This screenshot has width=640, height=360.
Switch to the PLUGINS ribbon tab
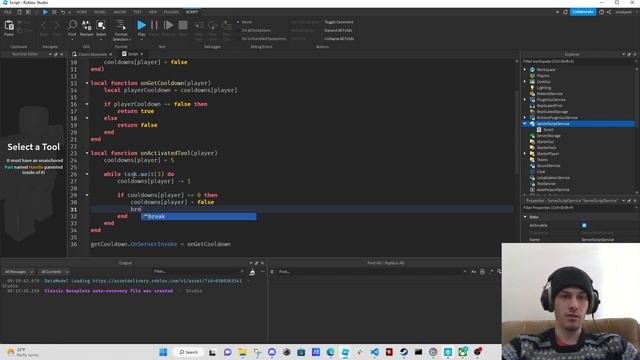[x=171, y=12]
